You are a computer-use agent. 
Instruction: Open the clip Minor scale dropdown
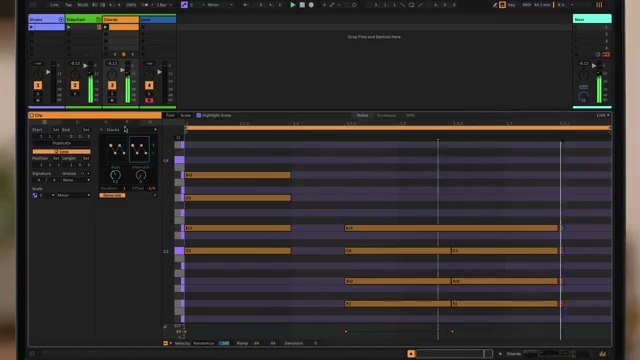pyautogui.click(x=73, y=195)
